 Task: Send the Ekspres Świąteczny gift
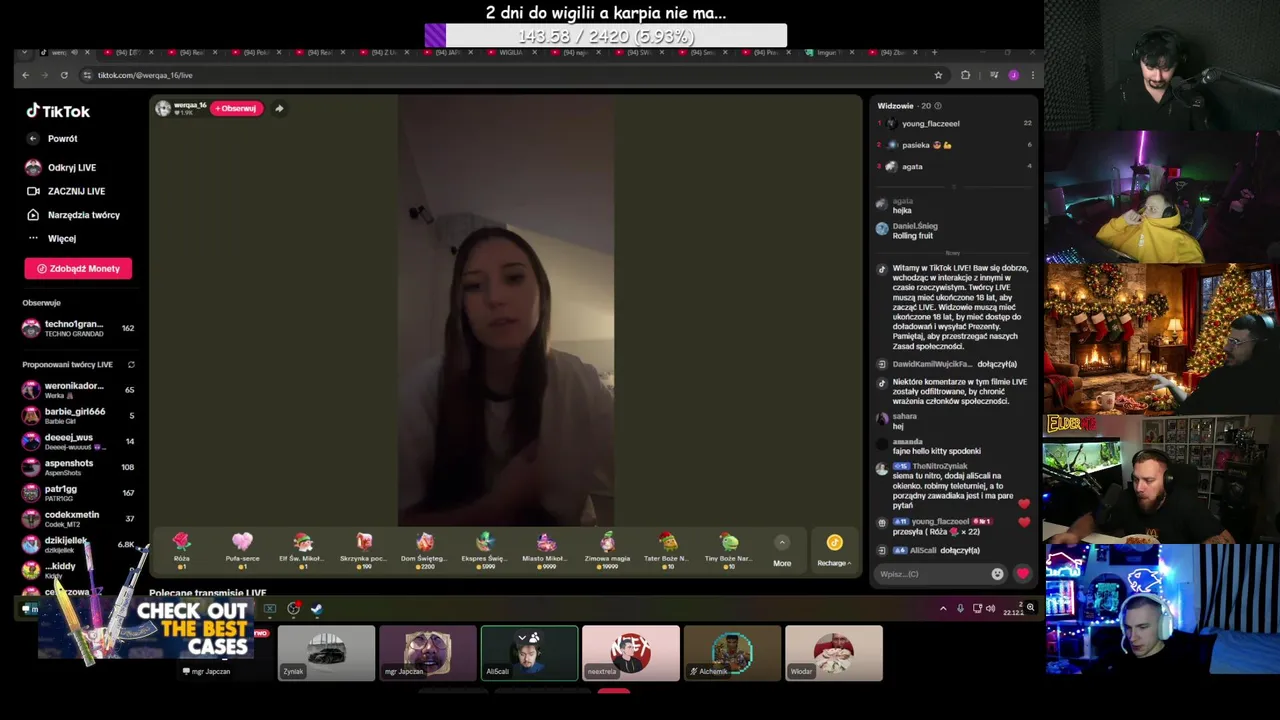click(x=485, y=551)
